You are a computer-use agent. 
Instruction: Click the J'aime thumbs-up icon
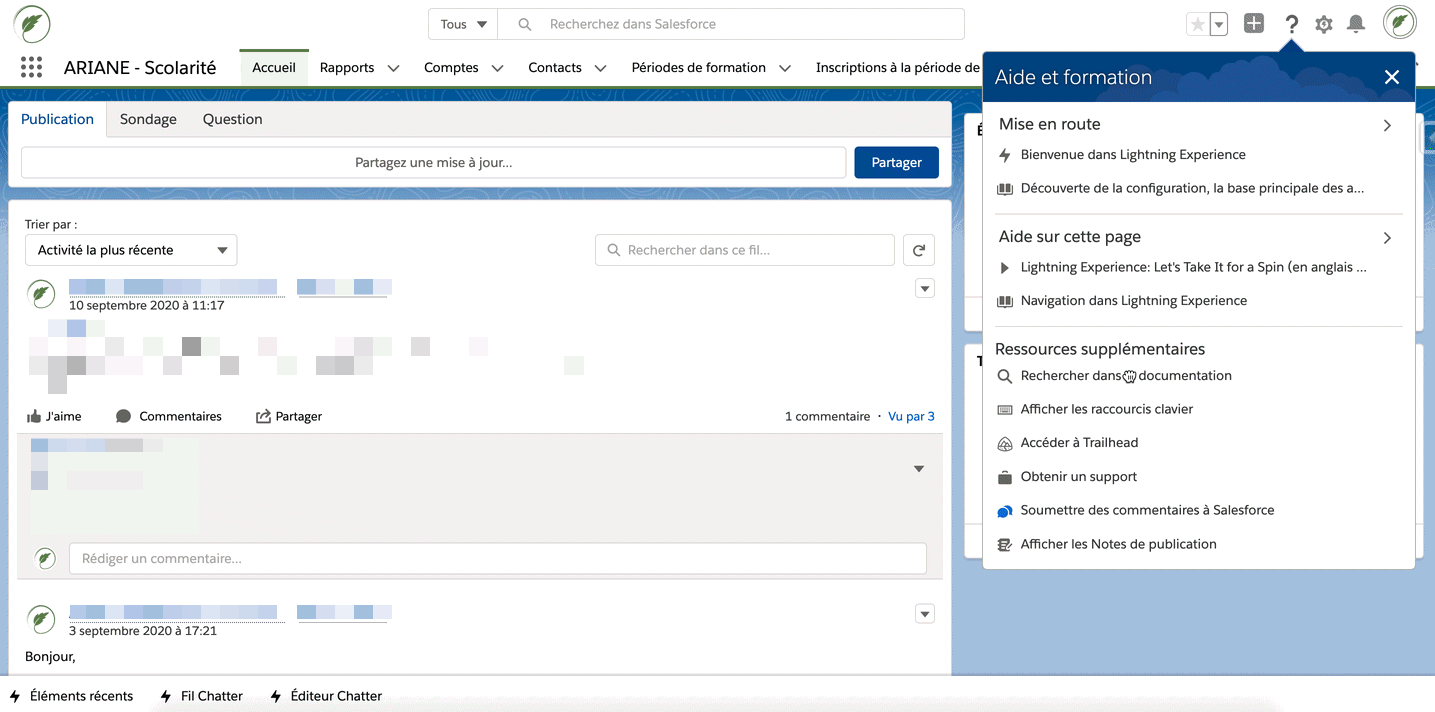pyautogui.click(x=34, y=416)
